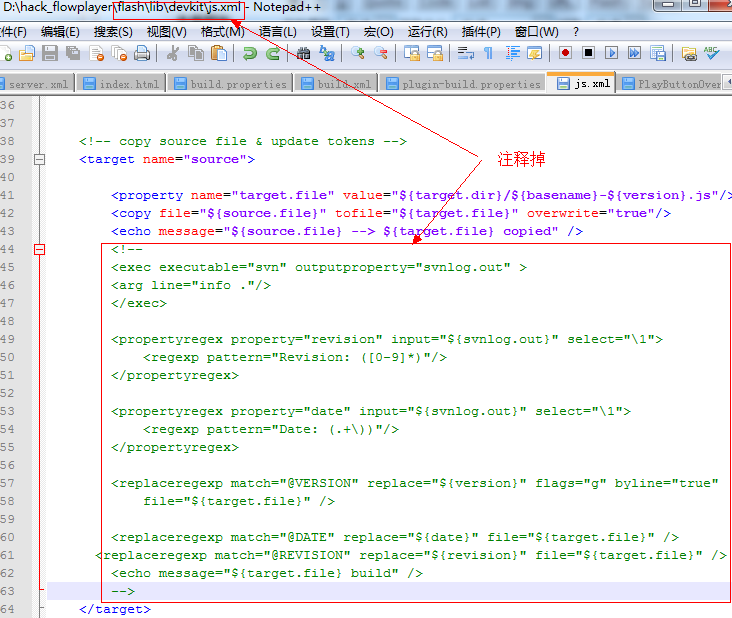
Task: Select the js.xml tab
Action: 581,83
